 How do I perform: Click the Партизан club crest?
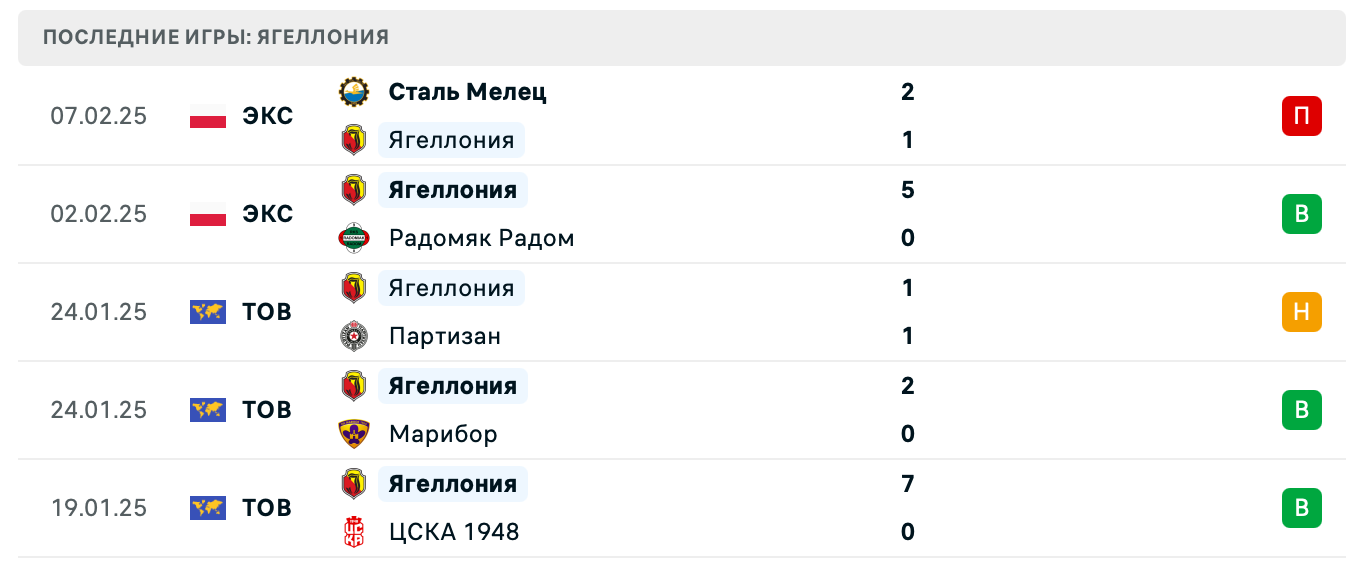point(354,336)
